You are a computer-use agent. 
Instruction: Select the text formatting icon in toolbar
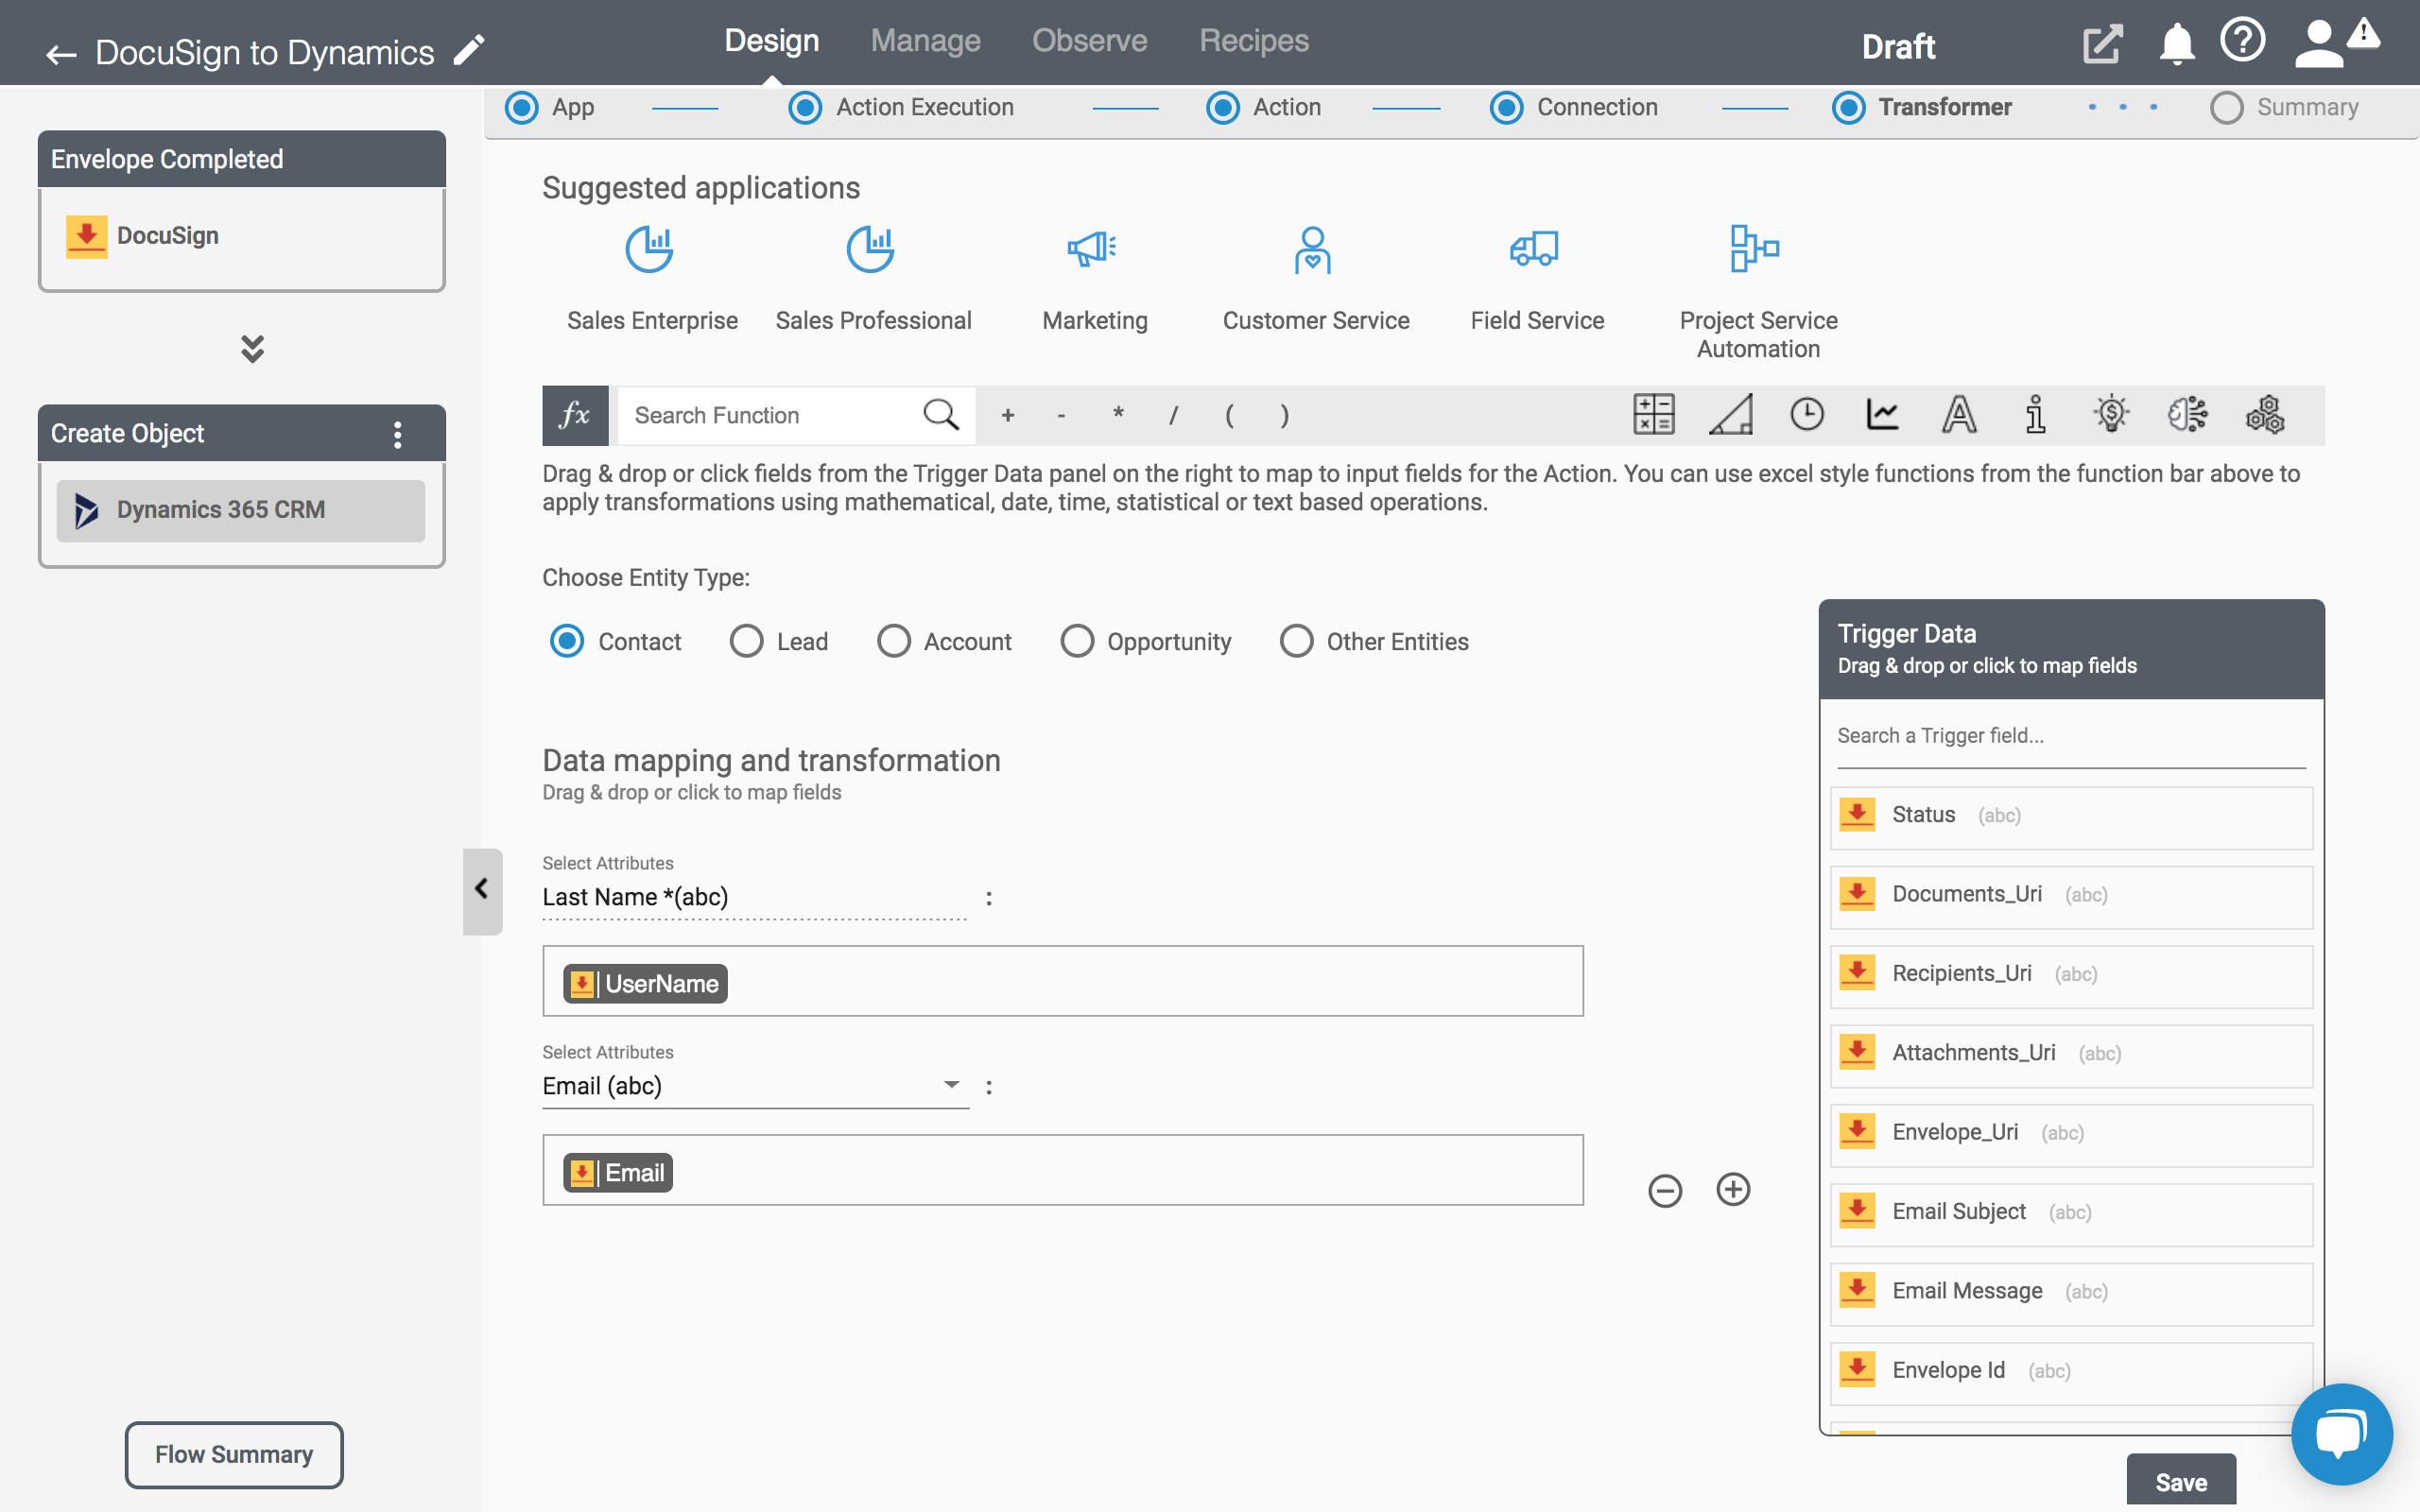pyautogui.click(x=1959, y=415)
